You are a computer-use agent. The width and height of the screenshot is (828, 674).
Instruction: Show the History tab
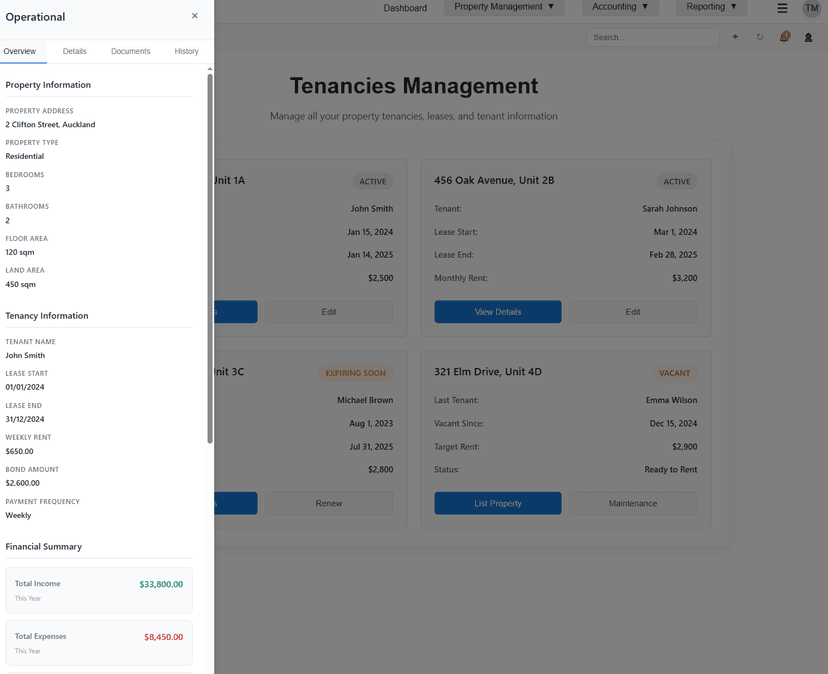[x=186, y=51]
